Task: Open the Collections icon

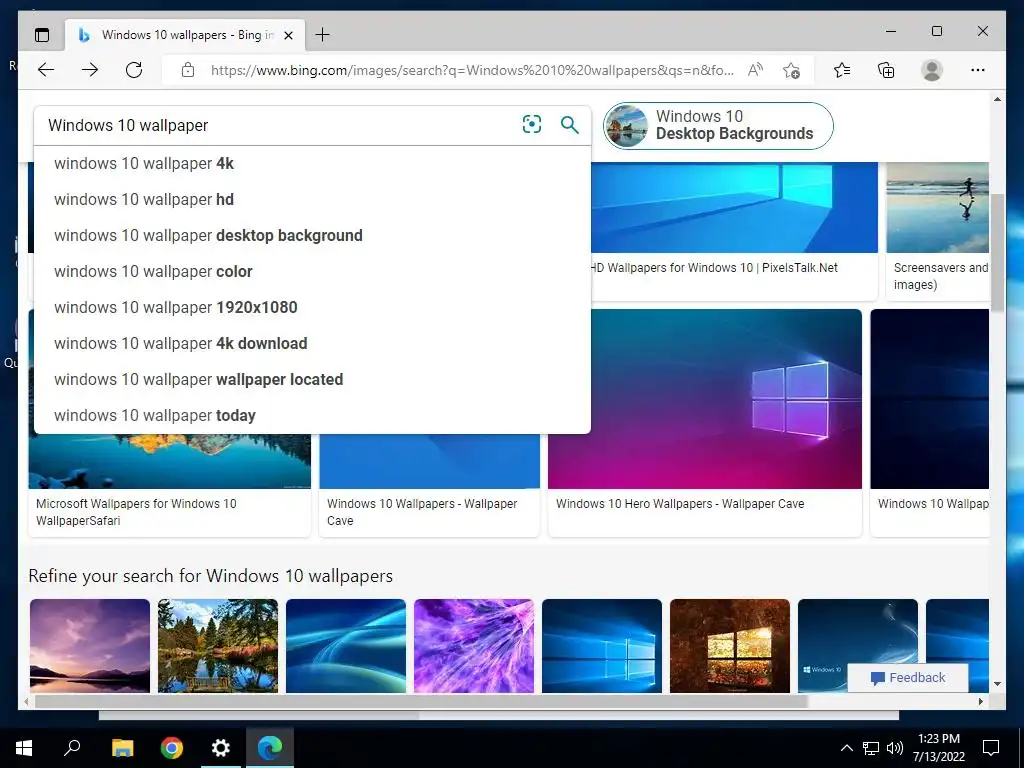Action: click(886, 70)
